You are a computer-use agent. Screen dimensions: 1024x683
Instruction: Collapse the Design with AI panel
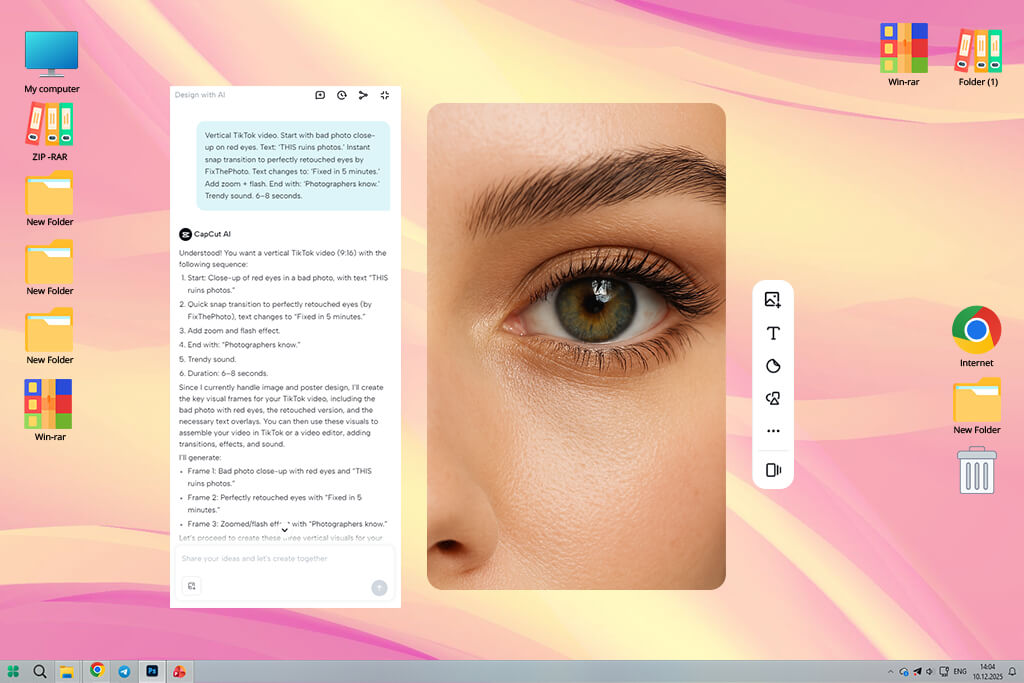[385, 95]
